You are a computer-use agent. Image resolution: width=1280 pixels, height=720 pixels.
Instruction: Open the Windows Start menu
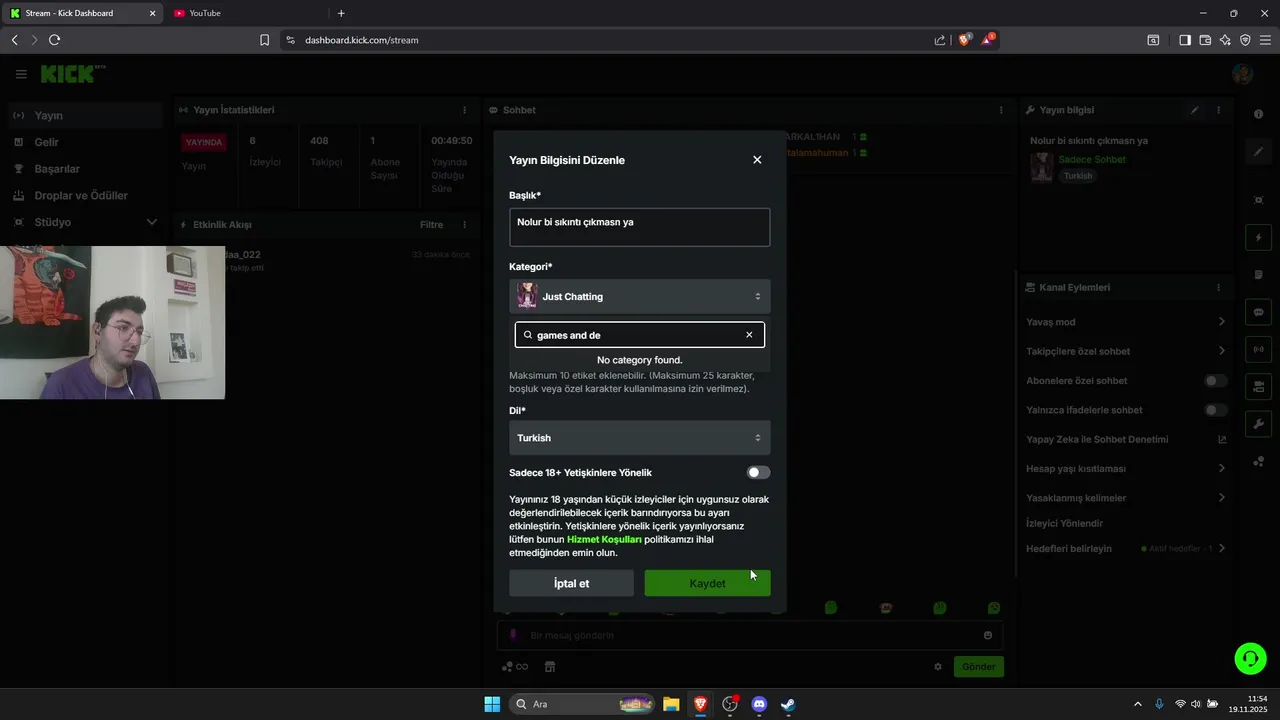pos(492,704)
